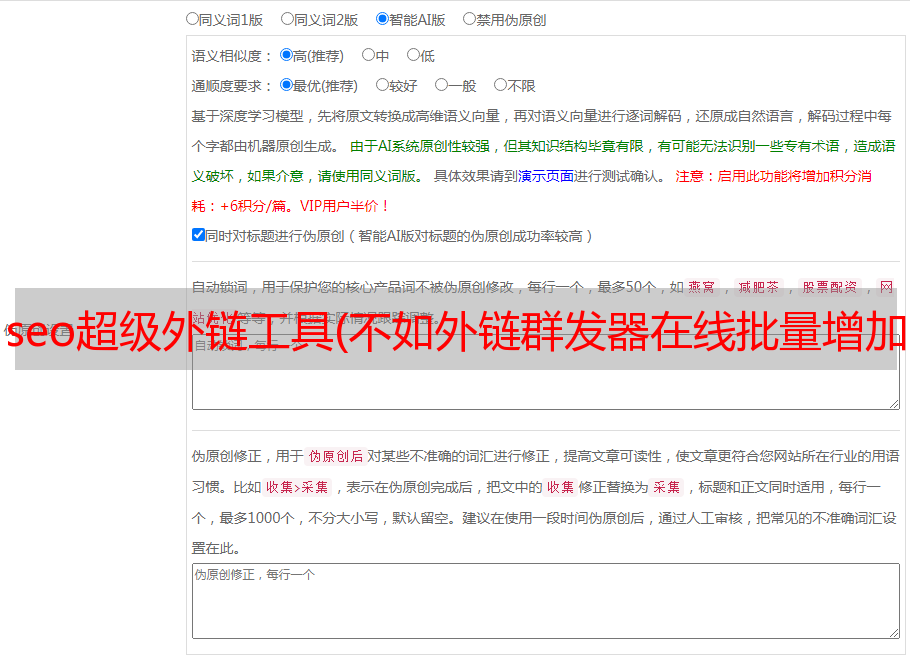Set 通顺度要求 to 不限

point(500,85)
